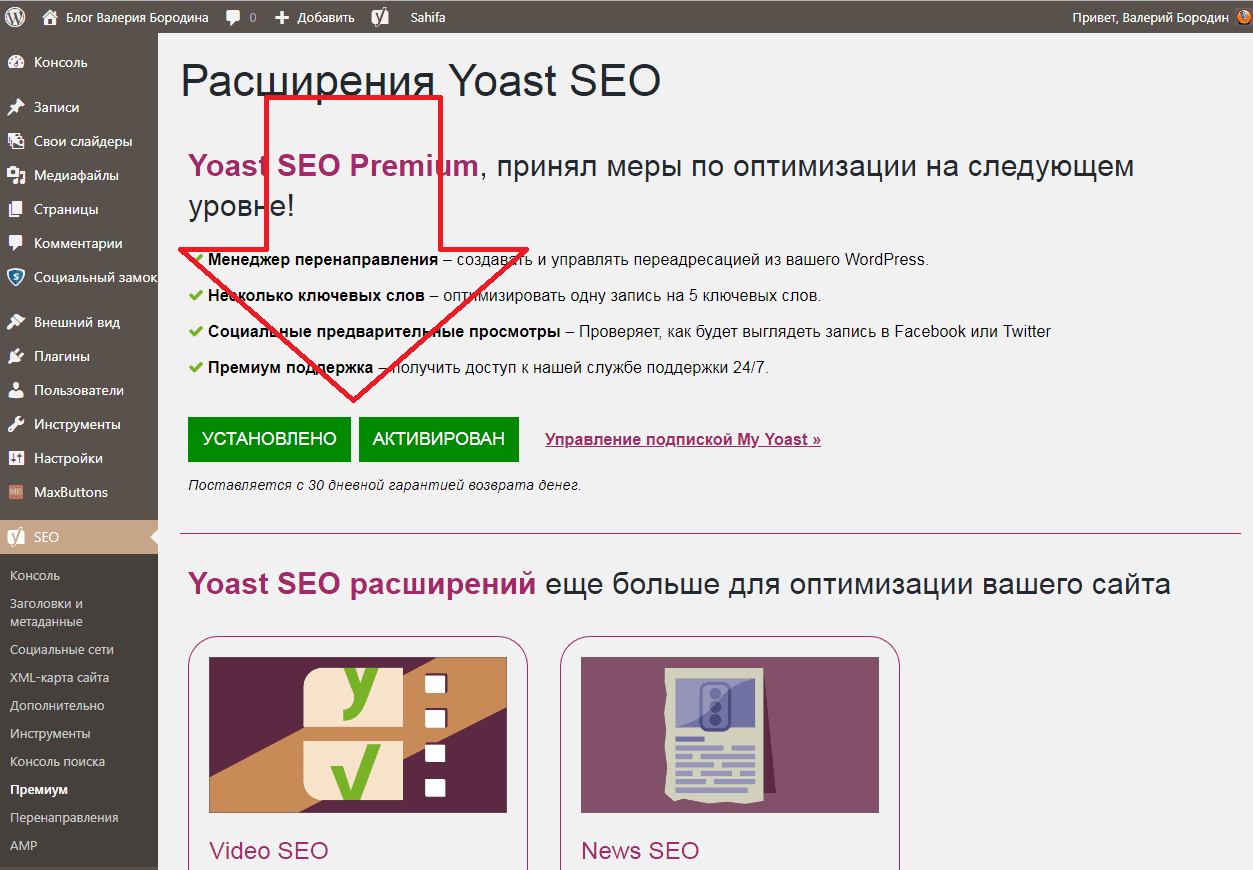
Task: Open the Добавить menu in admin bar
Action: [324, 18]
